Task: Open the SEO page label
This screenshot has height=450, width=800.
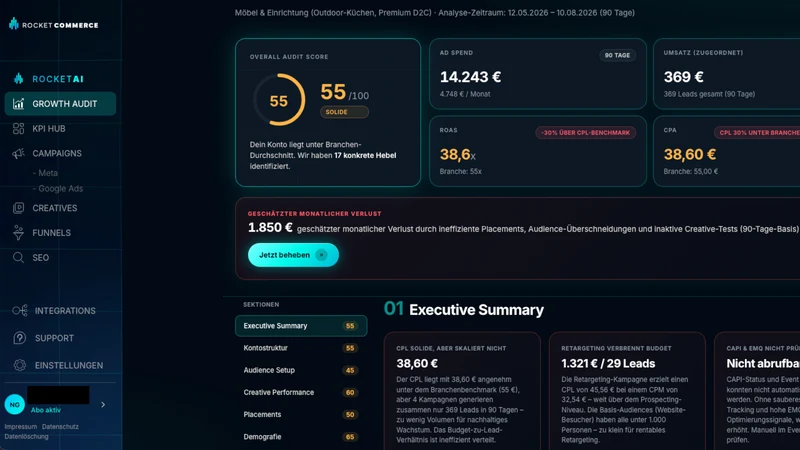Action: point(40,258)
